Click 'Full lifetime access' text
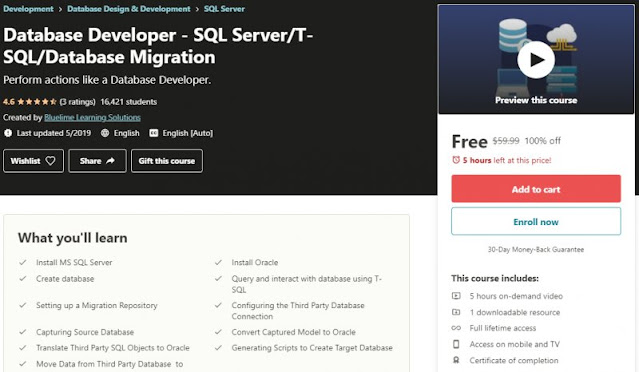Image resolution: width=639 pixels, height=372 pixels. click(502, 328)
